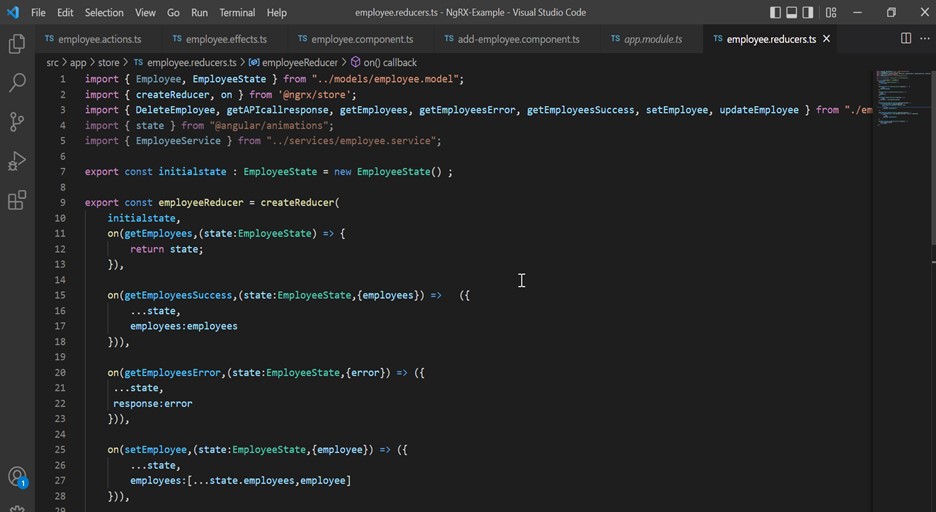The image size is (936, 512).
Task: Toggle the bottom panel visibility
Action: [x=792, y=13]
